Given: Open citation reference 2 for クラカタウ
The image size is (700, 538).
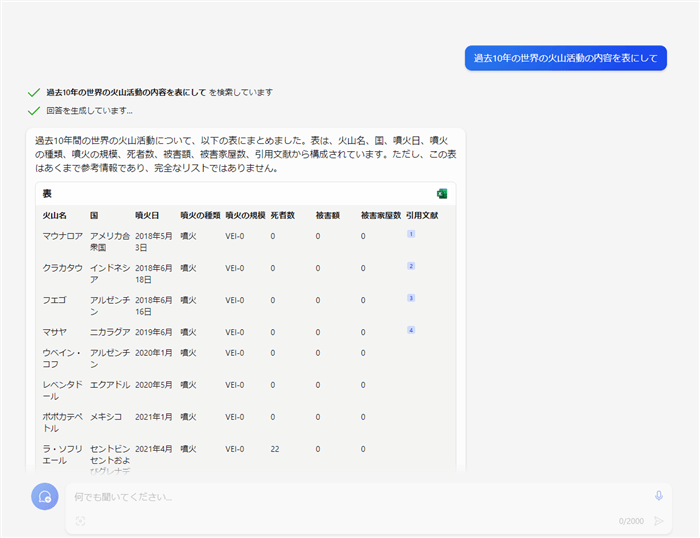Looking at the screenshot, I should [x=411, y=266].
